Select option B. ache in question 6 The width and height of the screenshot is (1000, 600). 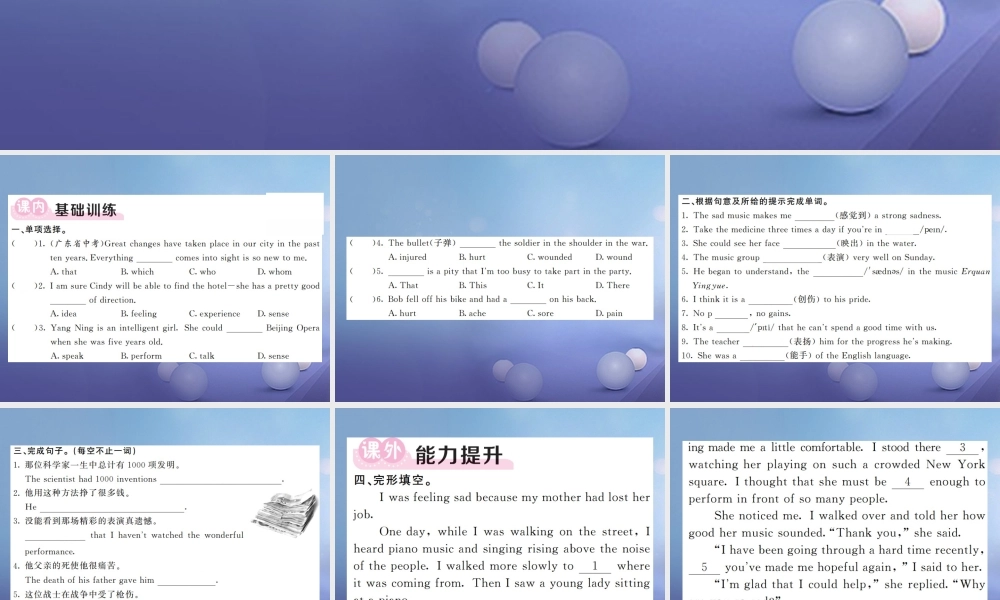472,313
